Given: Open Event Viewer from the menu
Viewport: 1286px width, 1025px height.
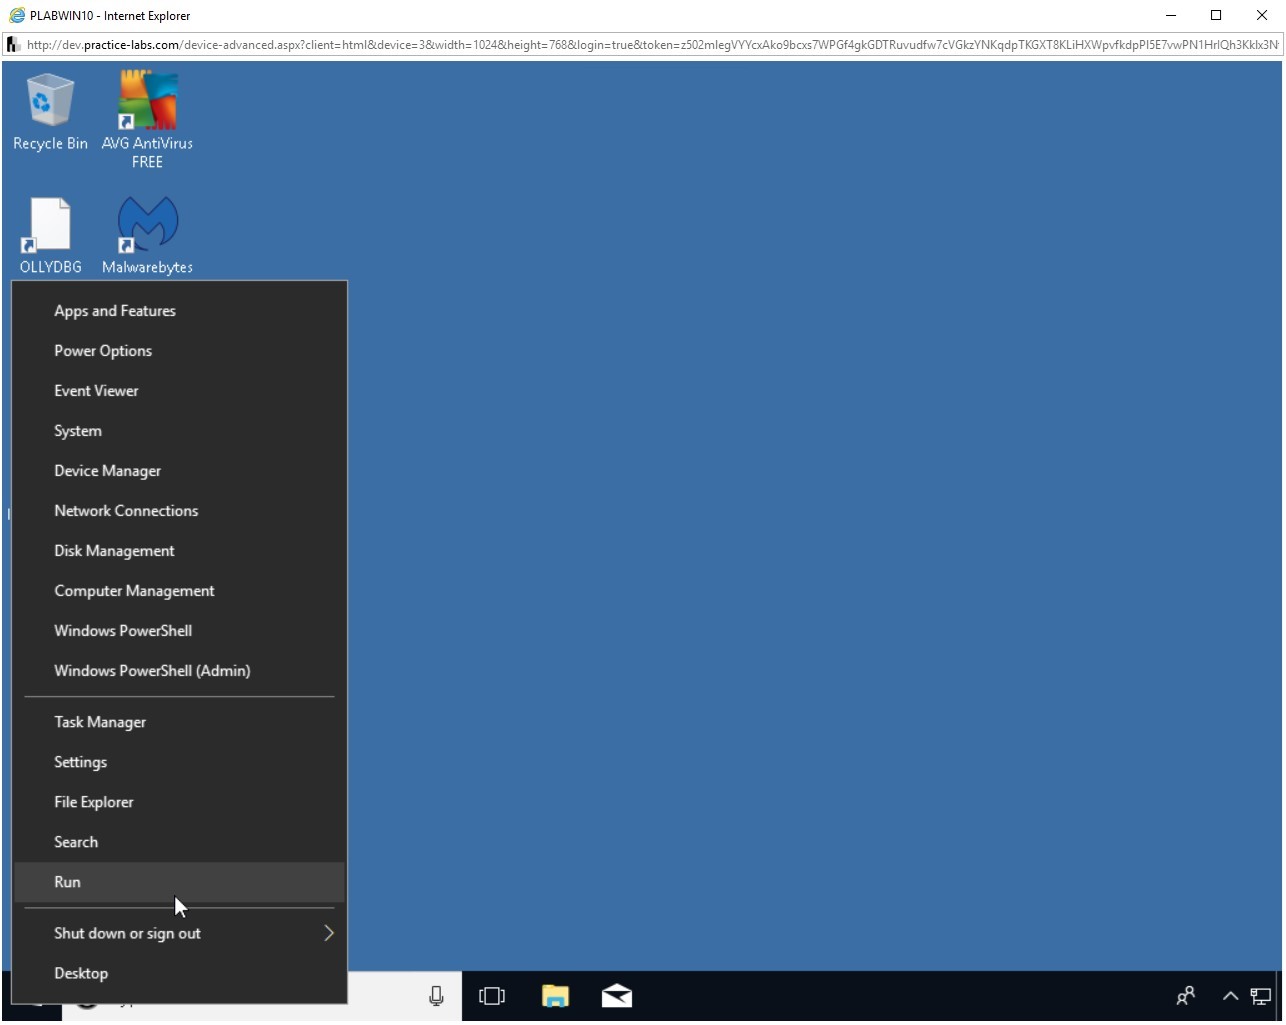Looking at the screenshot, I should click(96, 390).
